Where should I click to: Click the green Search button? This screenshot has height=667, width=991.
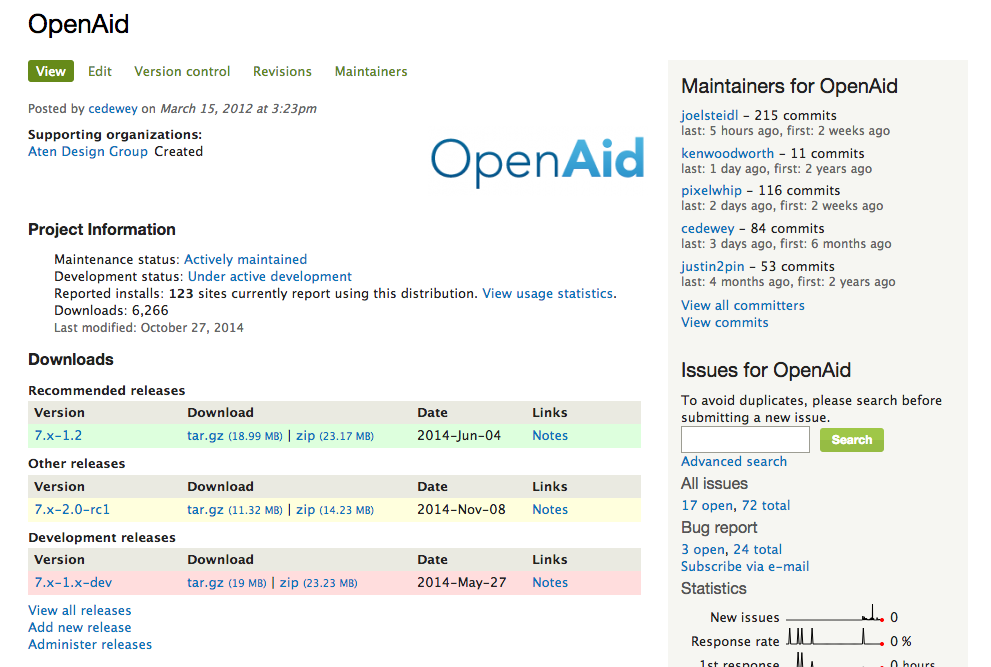click(851, 440)
